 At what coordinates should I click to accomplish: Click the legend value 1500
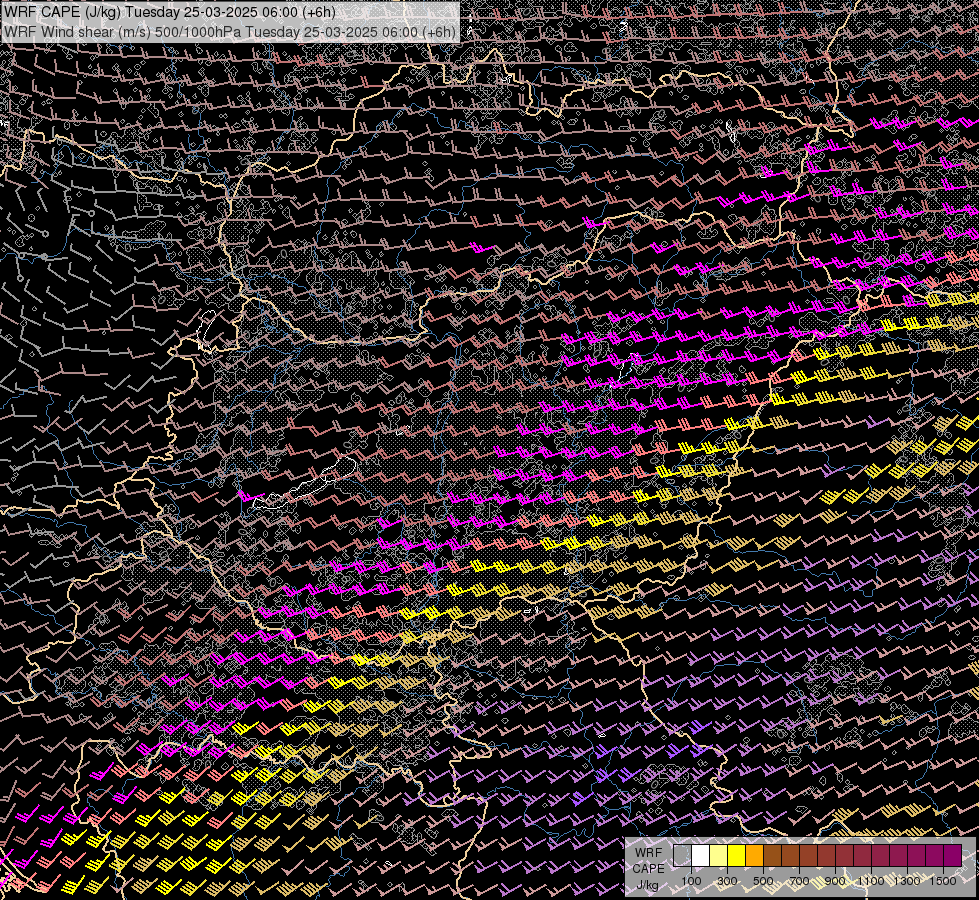pyautogui.click(x=943, y=881)
